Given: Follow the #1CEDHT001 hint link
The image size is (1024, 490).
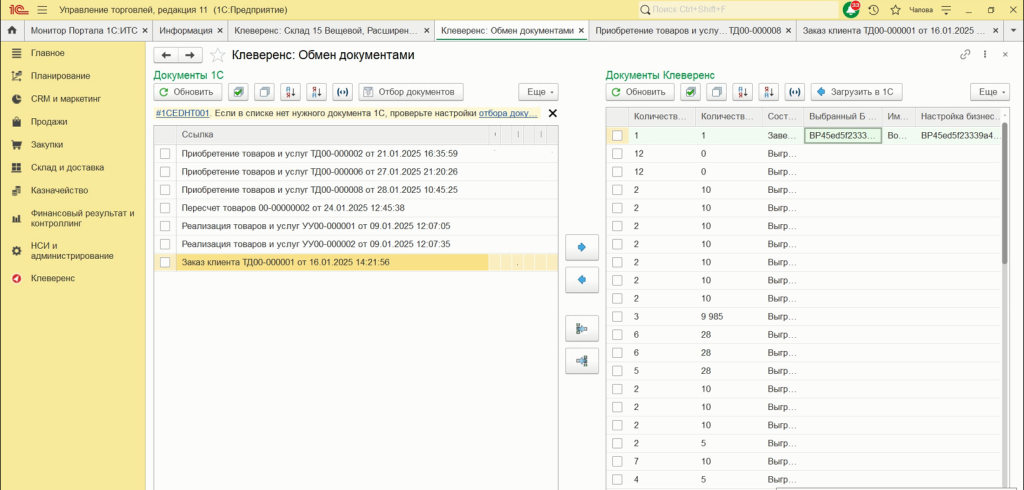Looking at the screenshot, I should pos(182,113).
